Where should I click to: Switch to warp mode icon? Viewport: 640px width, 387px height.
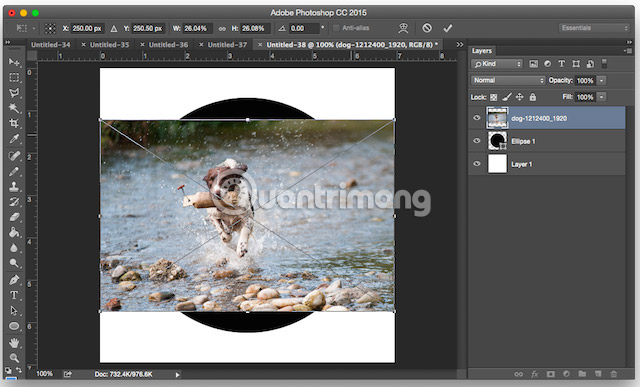tap(403, 28)
